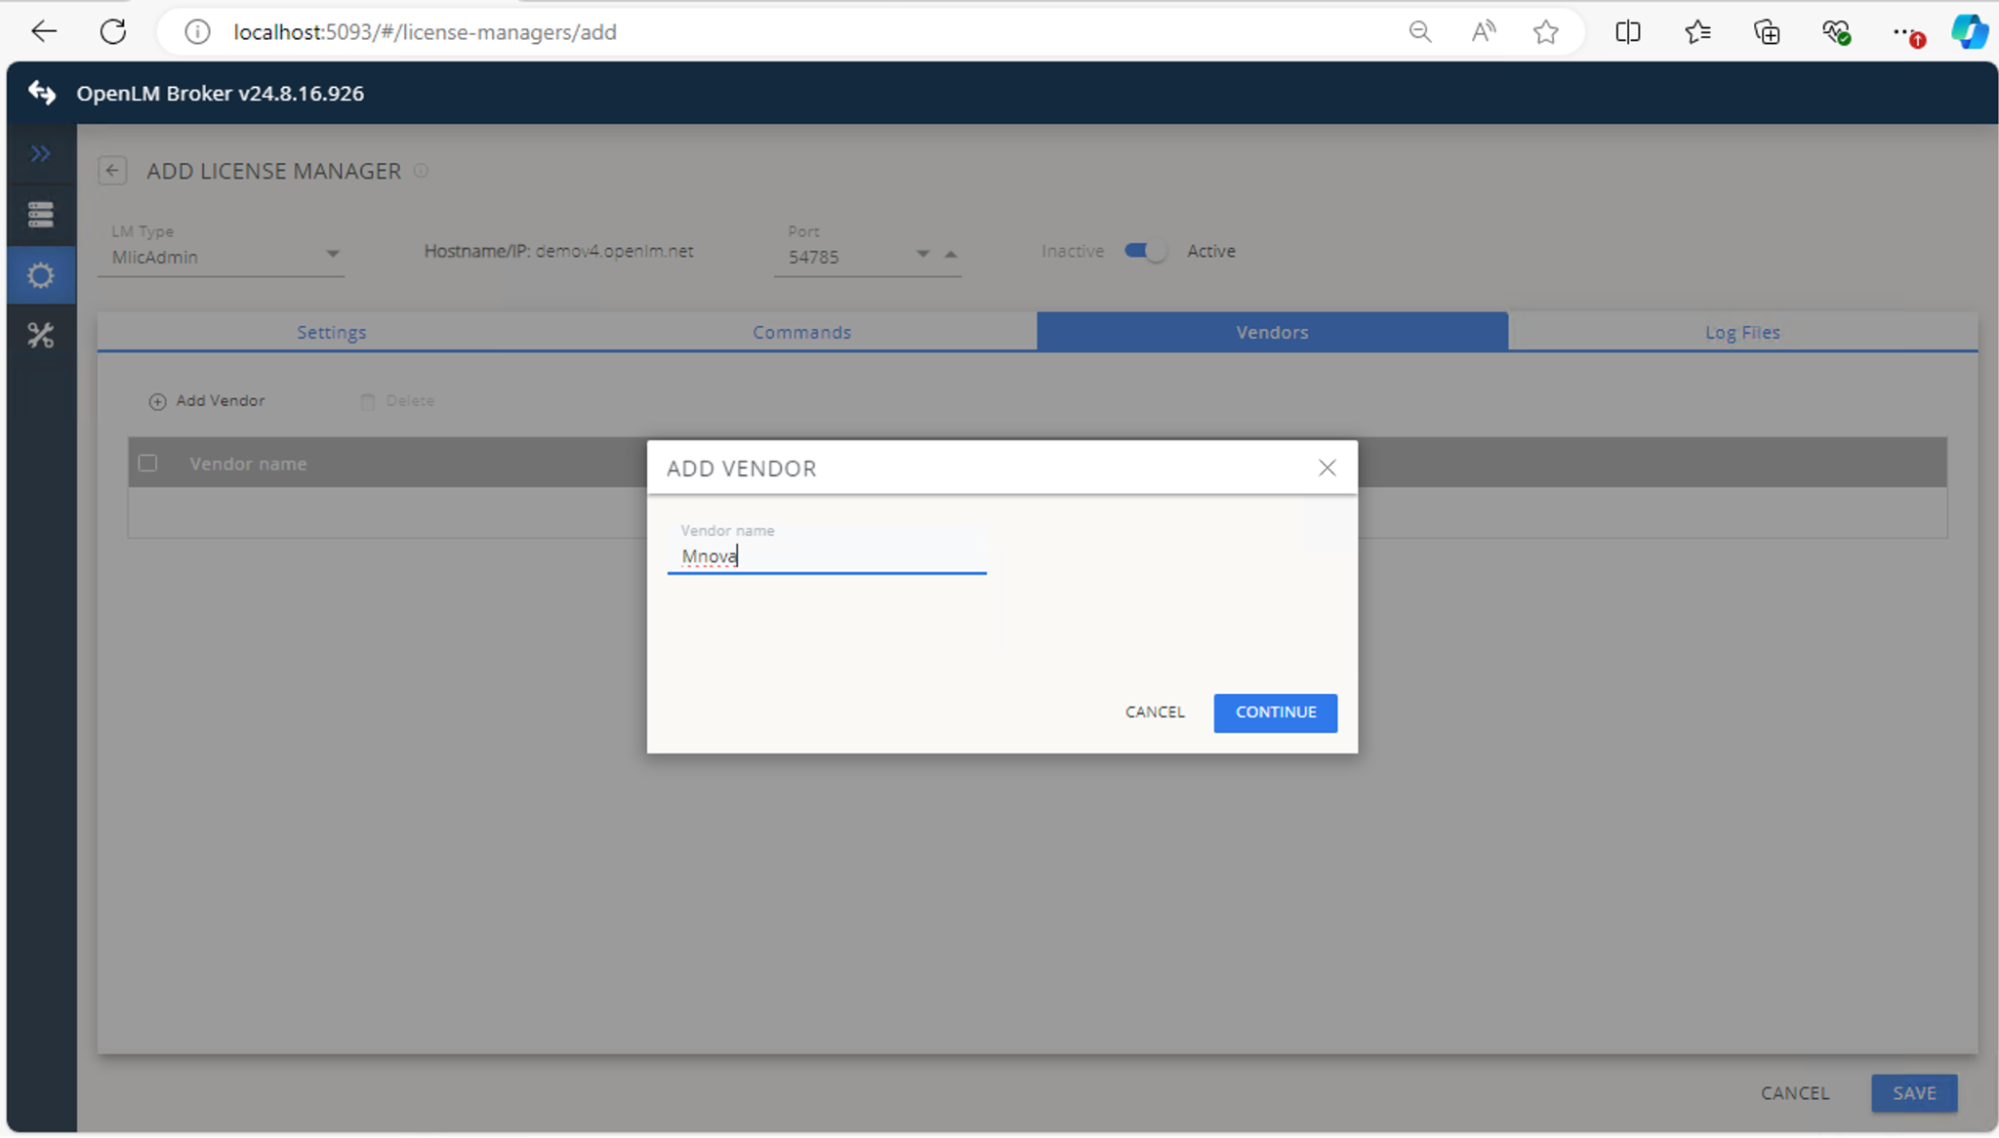This screenshot has height=1138, width=1999.
Task: Edit the Vendor name input field
Action: (x=826, y=556)
